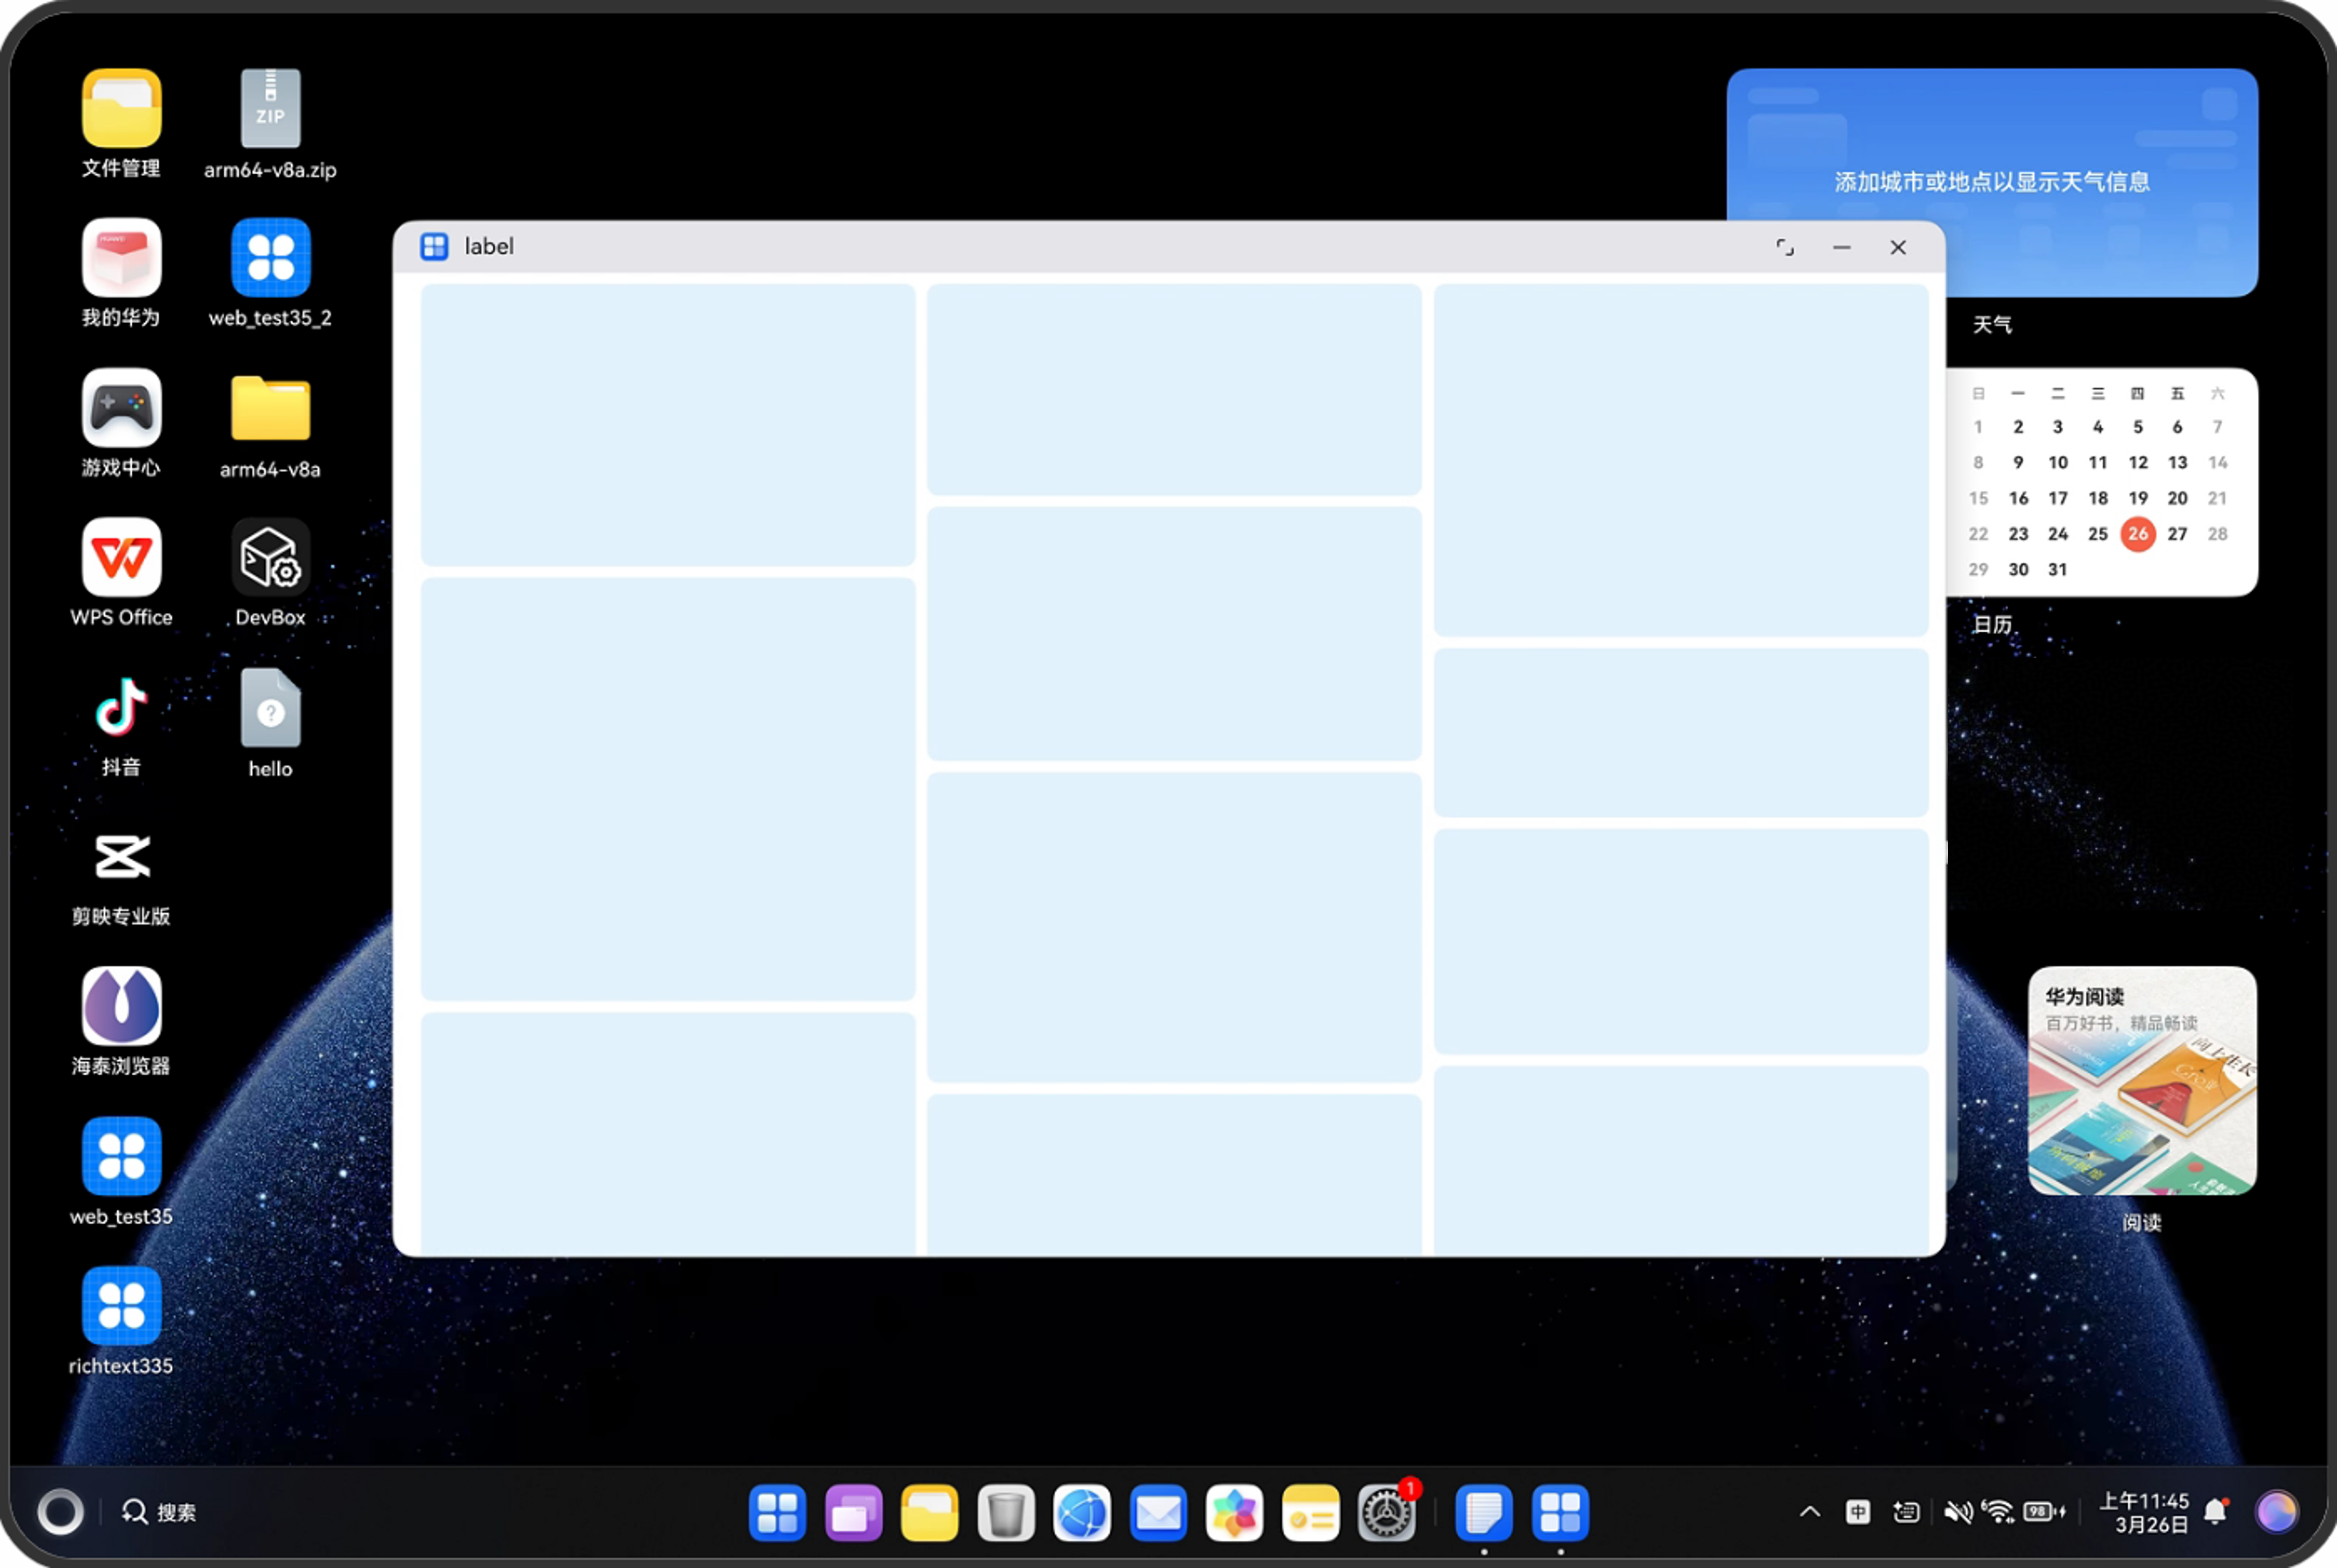Select date 31 in the calendar widget
The height and width of the screenshot is (1568, 2337).
point(2057,569)
